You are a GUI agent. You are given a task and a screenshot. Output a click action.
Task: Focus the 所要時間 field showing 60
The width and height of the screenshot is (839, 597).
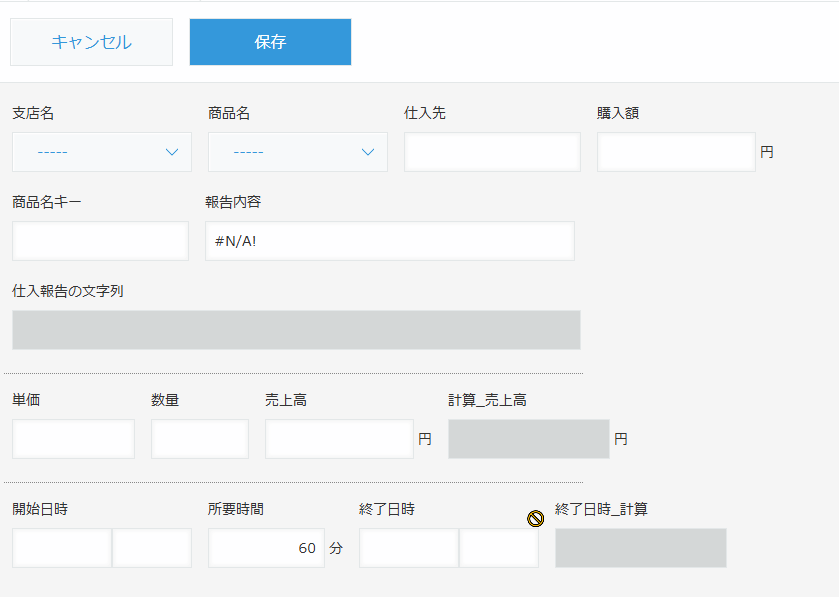[x=266, y=548]
